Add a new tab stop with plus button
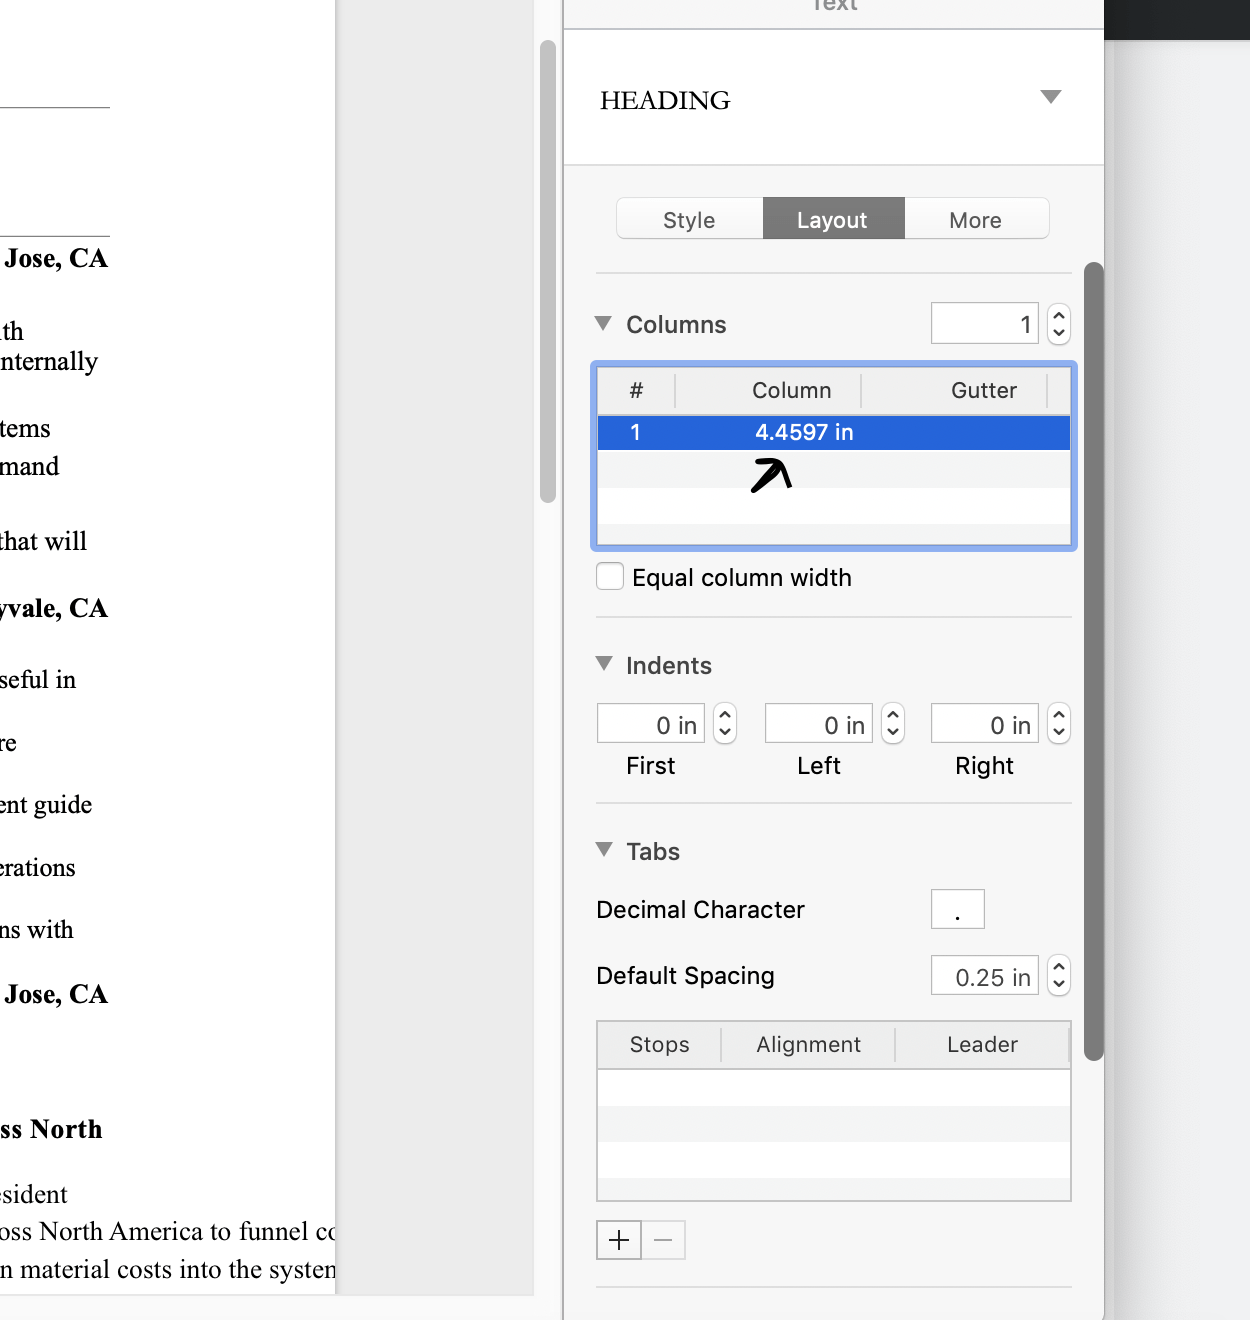The image size is (1250, 1320). click(x=619, y=1239)
